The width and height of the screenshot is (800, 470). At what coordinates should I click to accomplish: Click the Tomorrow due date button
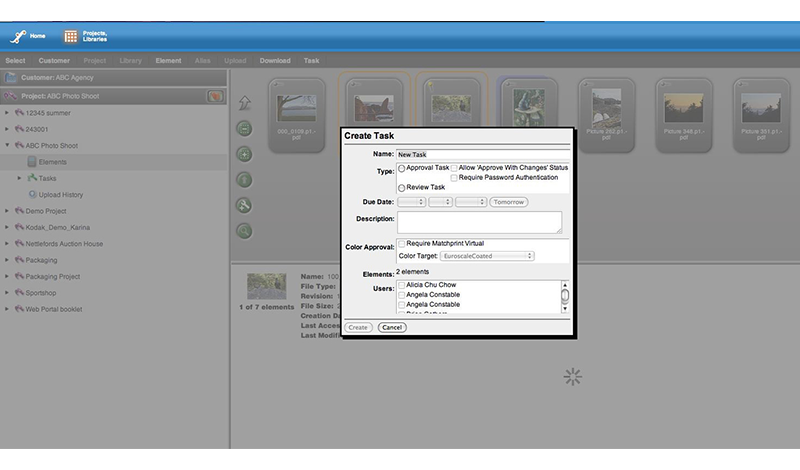pyautogui.click(x=509, y=202)
